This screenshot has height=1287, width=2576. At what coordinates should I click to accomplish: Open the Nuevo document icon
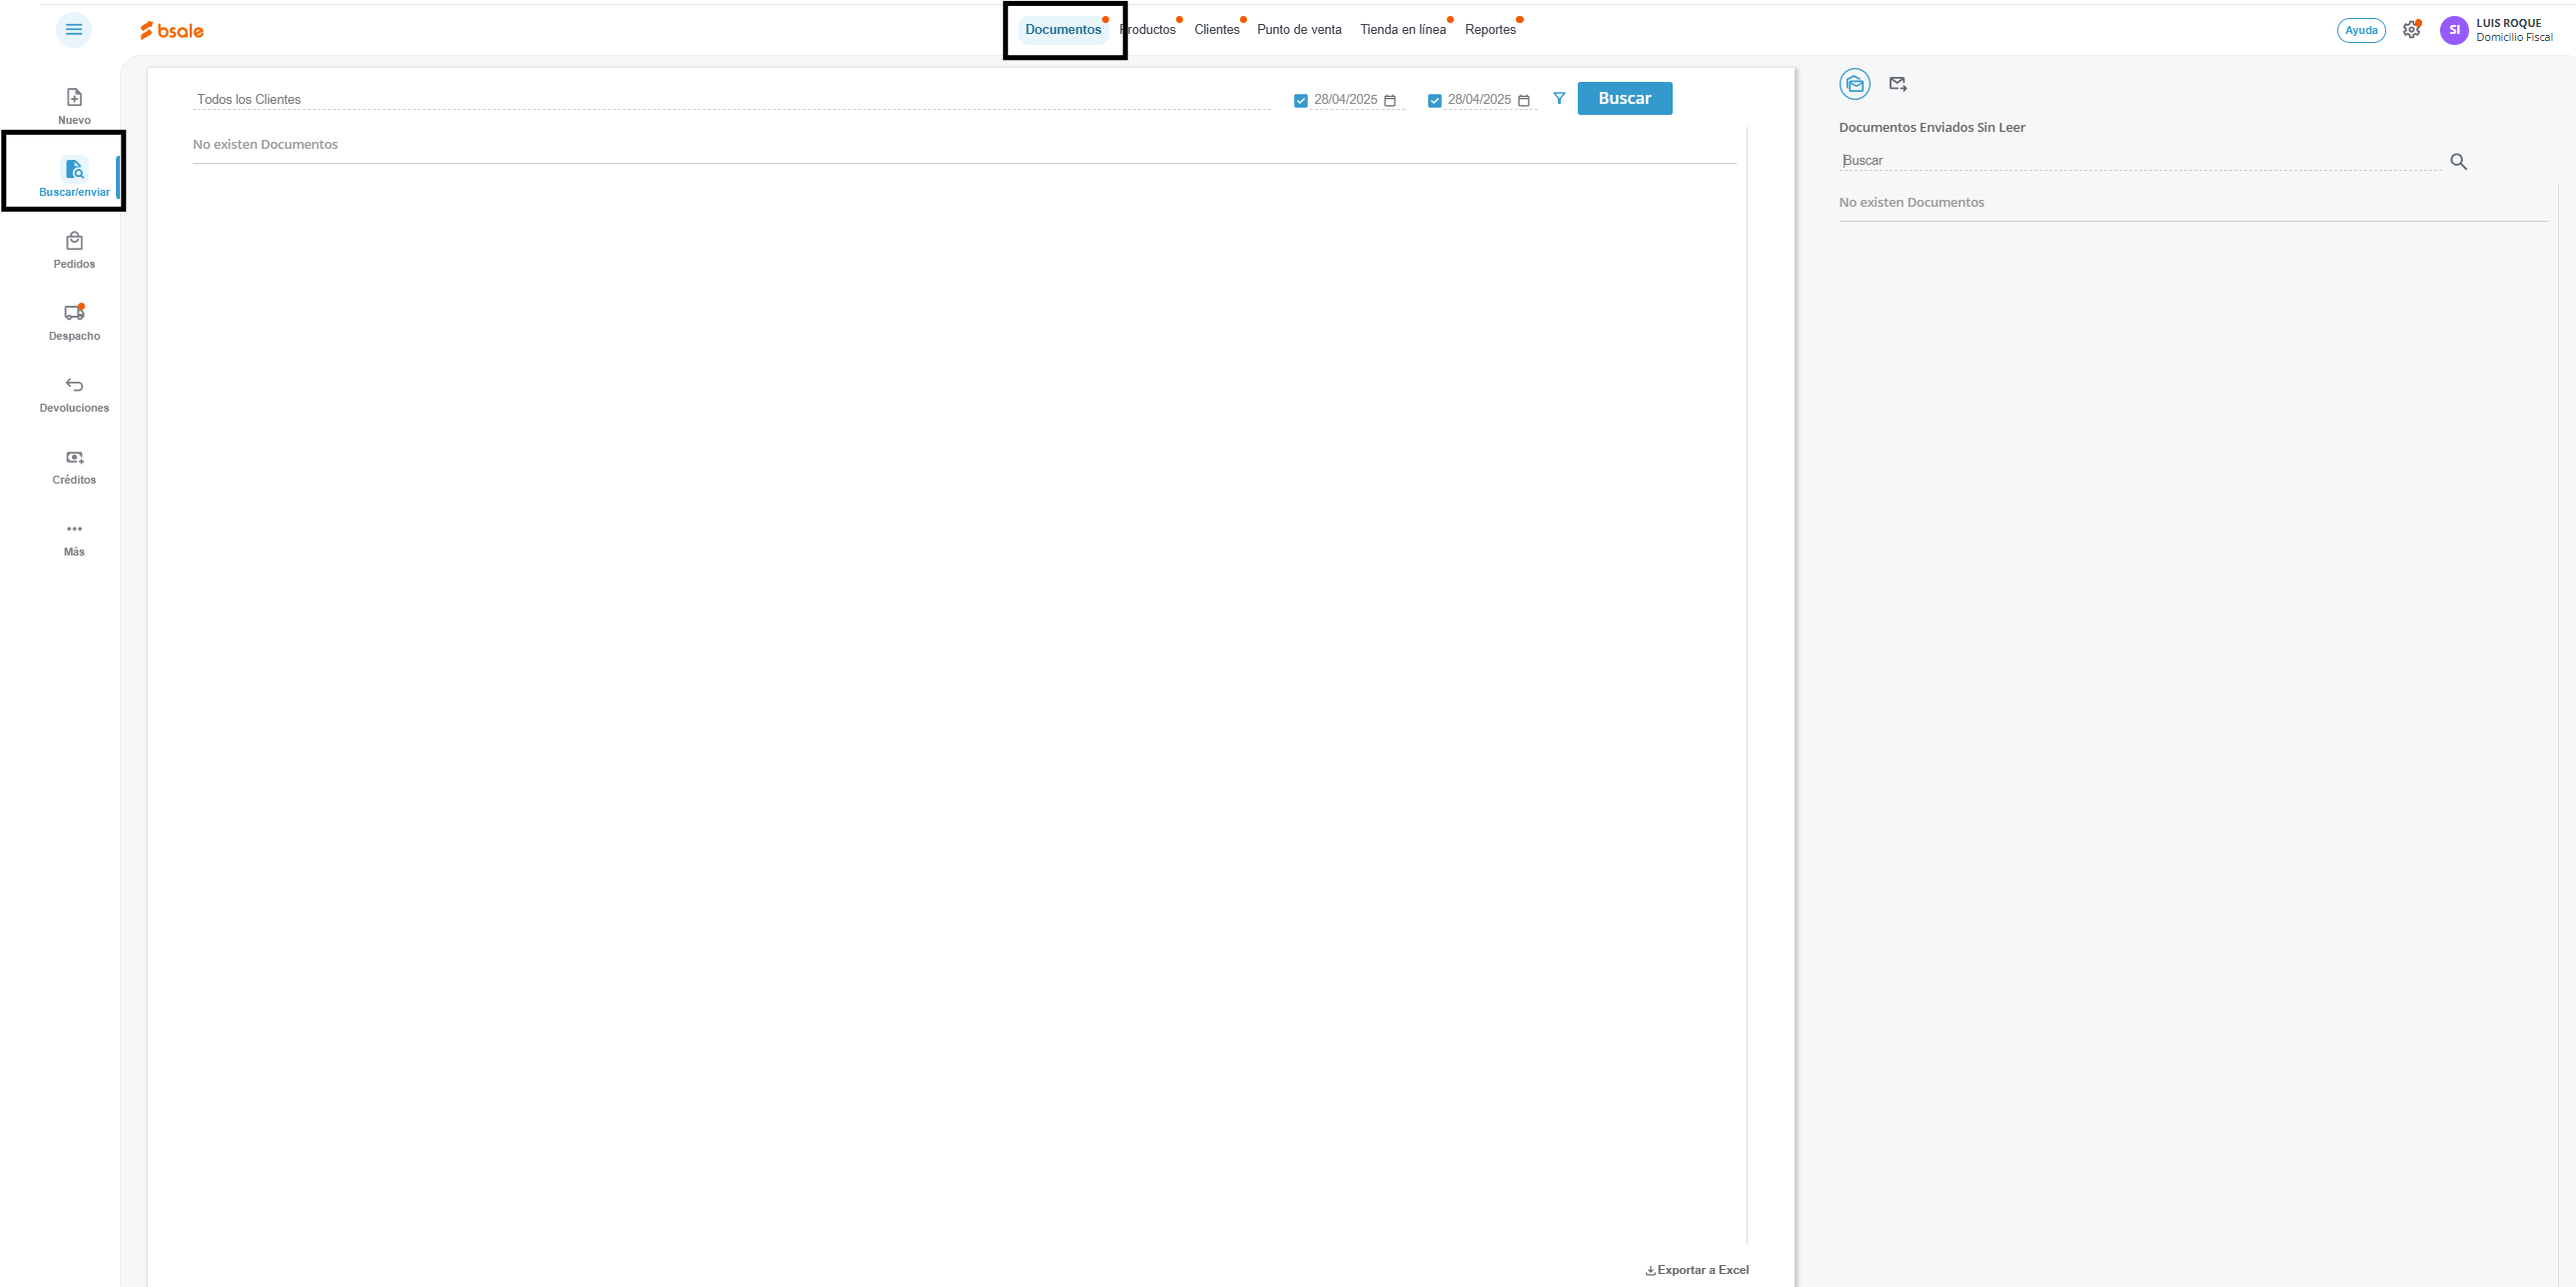(x=74, y=97)
